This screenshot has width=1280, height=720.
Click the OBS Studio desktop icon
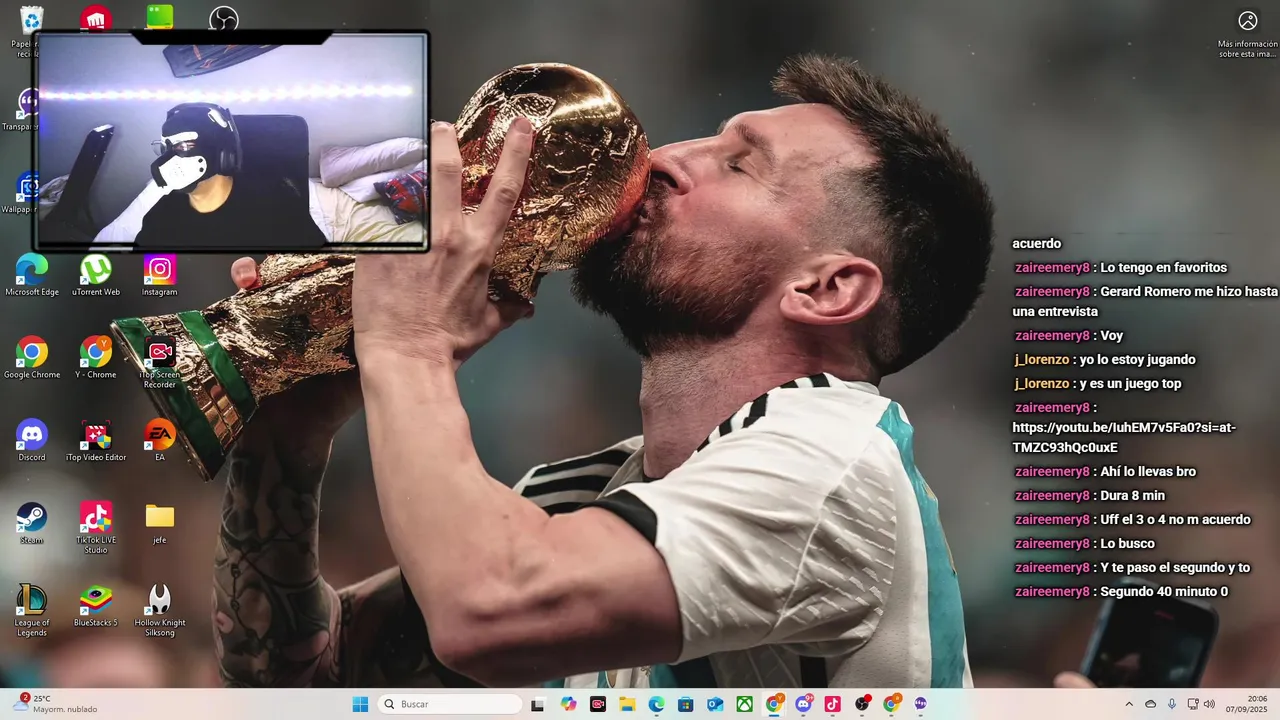pos(223,17)
